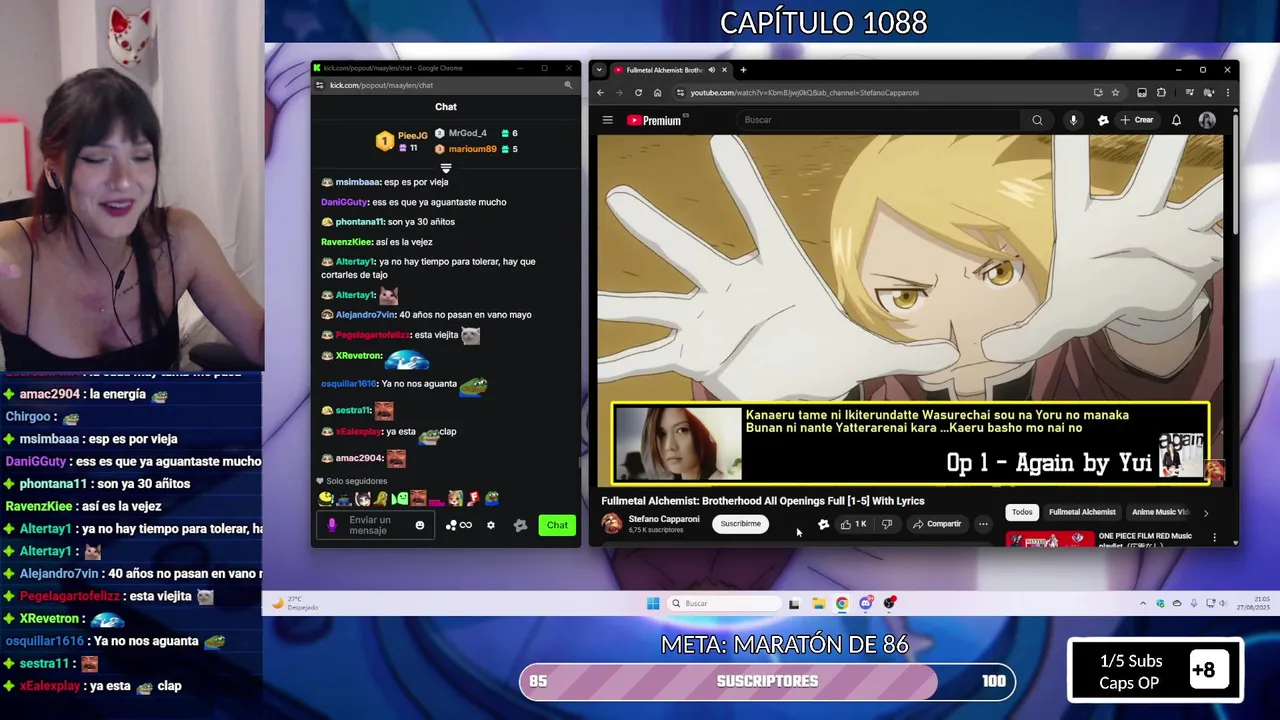This screenshot has height=720, width=1280.
Task: Open weather widget on taskbar
Action: tap(295, 603)
